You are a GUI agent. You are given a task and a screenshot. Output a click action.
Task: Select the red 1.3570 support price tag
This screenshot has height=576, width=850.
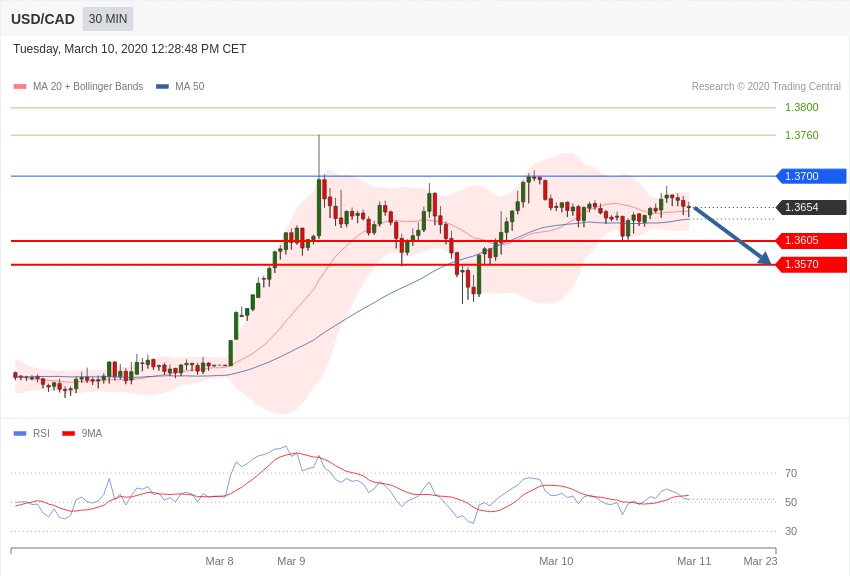811,264
